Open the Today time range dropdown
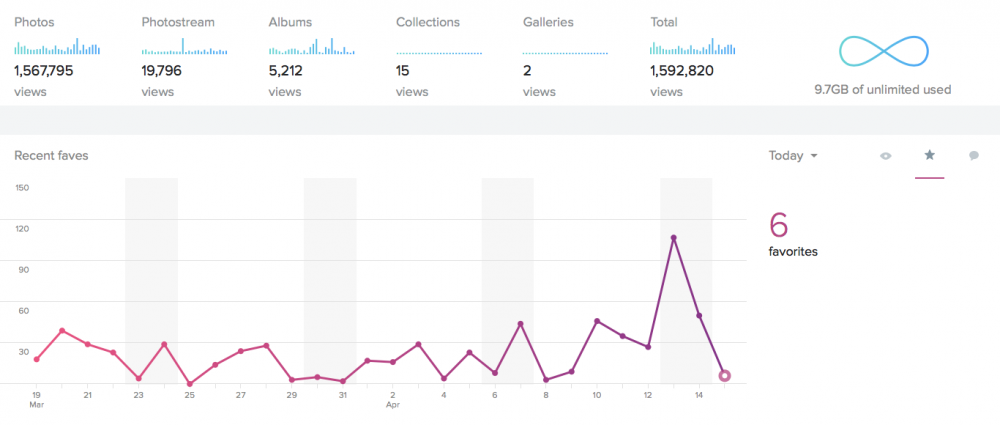 [x=793, y=156]
